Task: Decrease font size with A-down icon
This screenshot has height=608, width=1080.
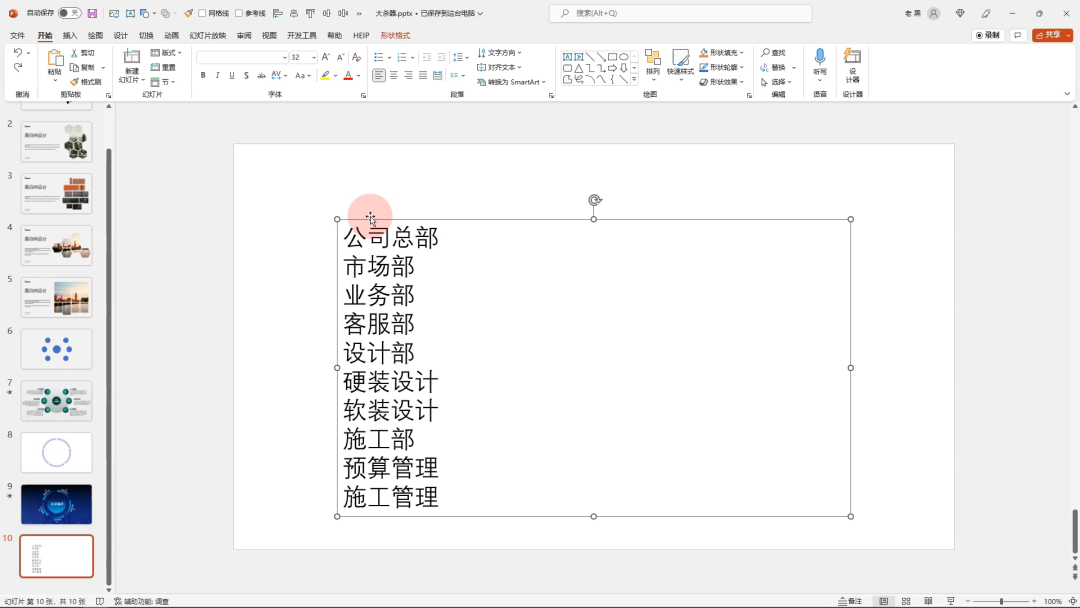Action: 340,57
